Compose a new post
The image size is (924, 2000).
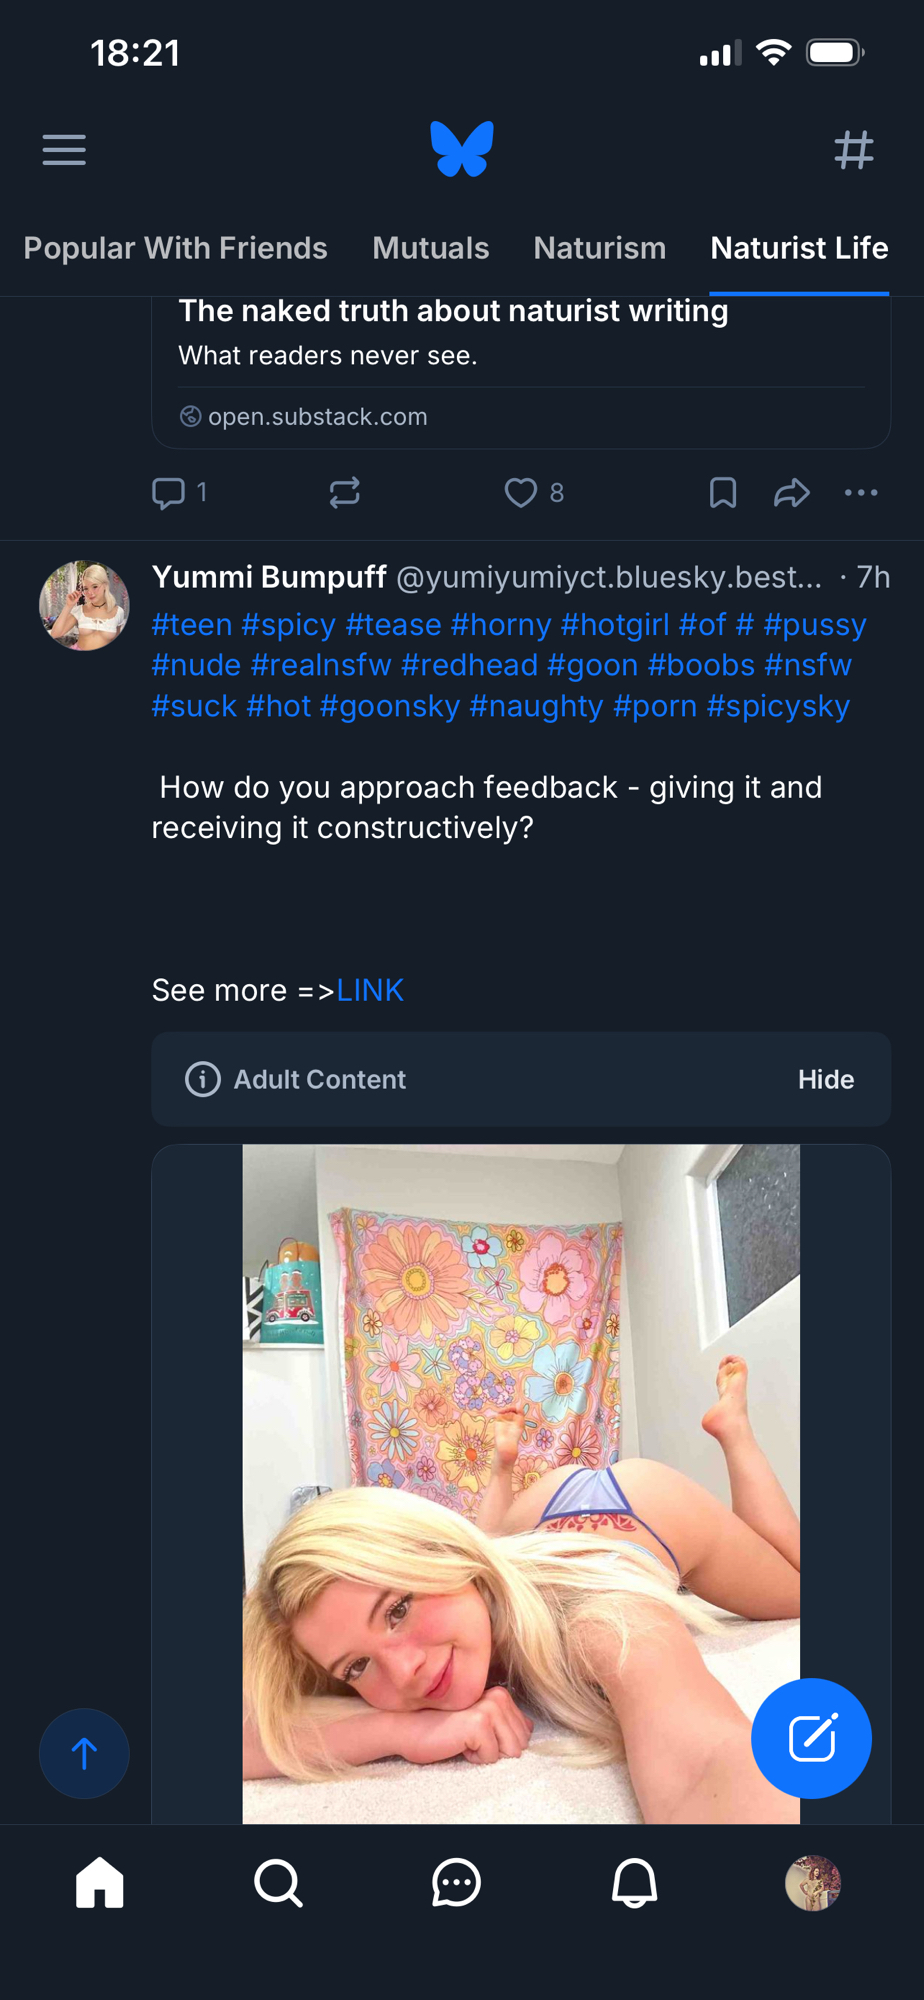(811, 1738)
